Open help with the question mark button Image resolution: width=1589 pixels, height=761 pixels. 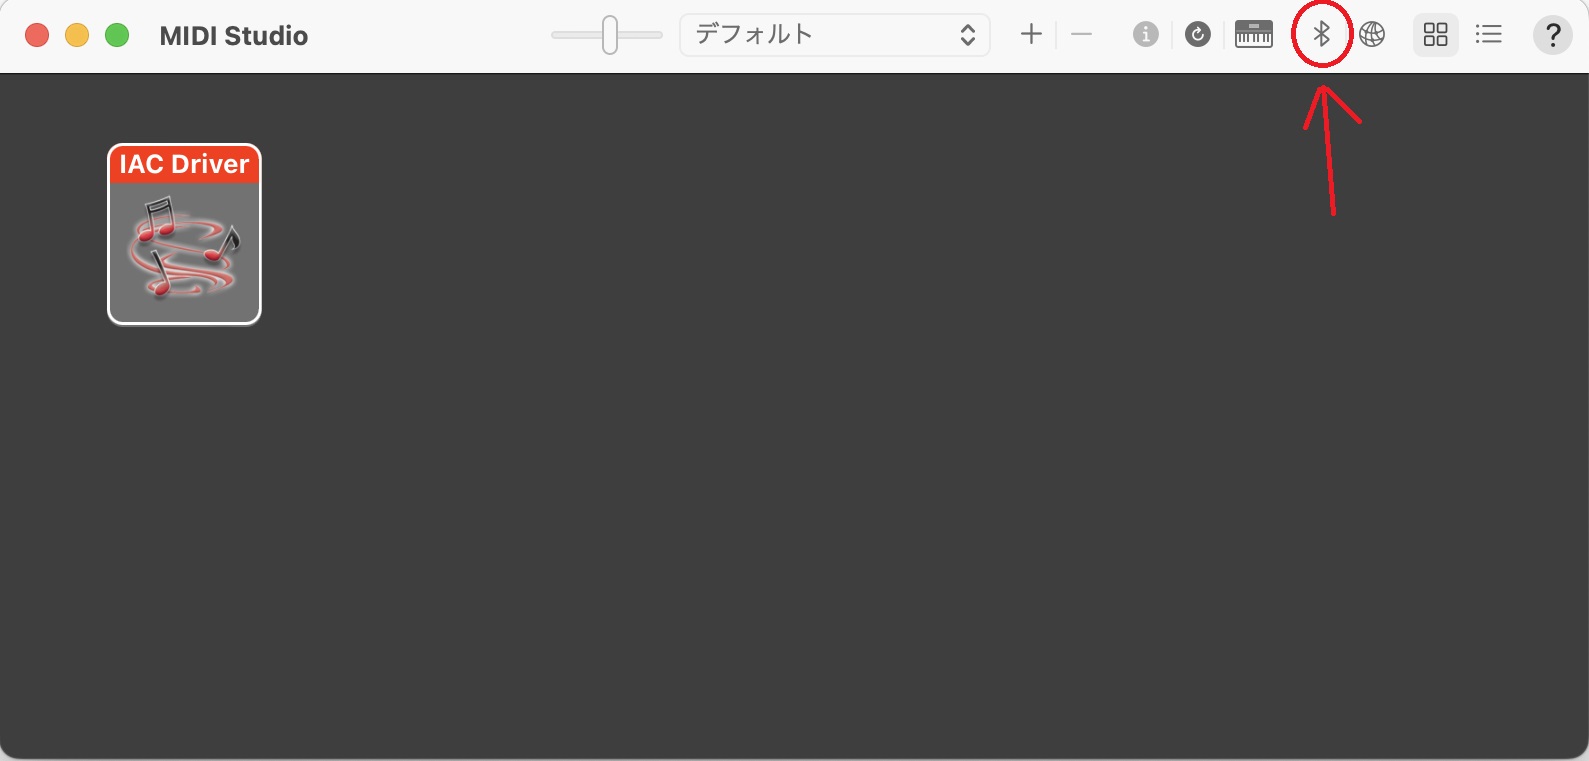(1552, 35)
